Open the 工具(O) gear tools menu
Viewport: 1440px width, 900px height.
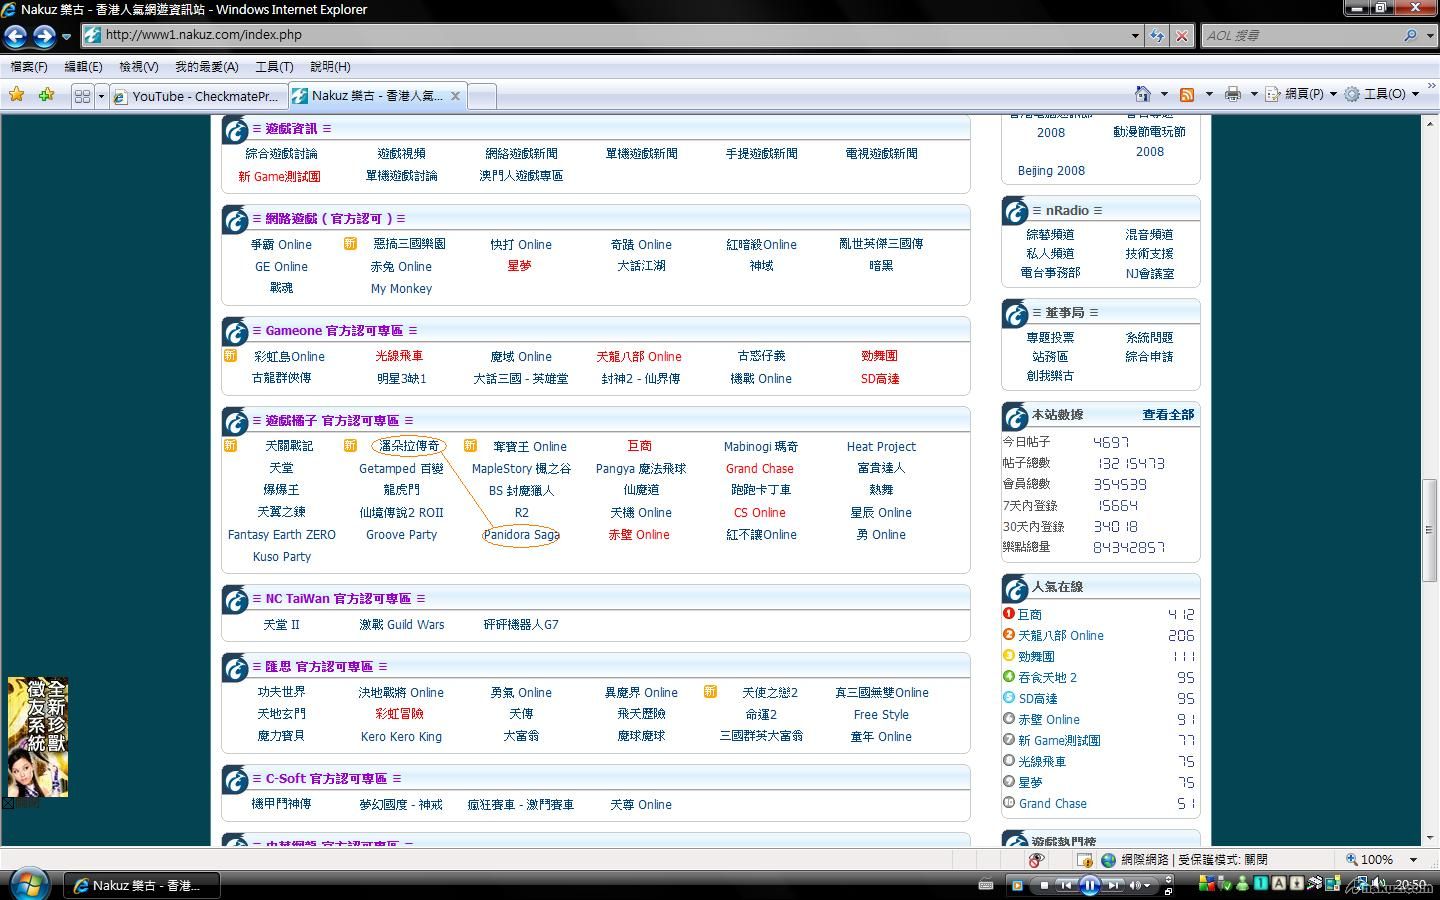(1382, 94)
